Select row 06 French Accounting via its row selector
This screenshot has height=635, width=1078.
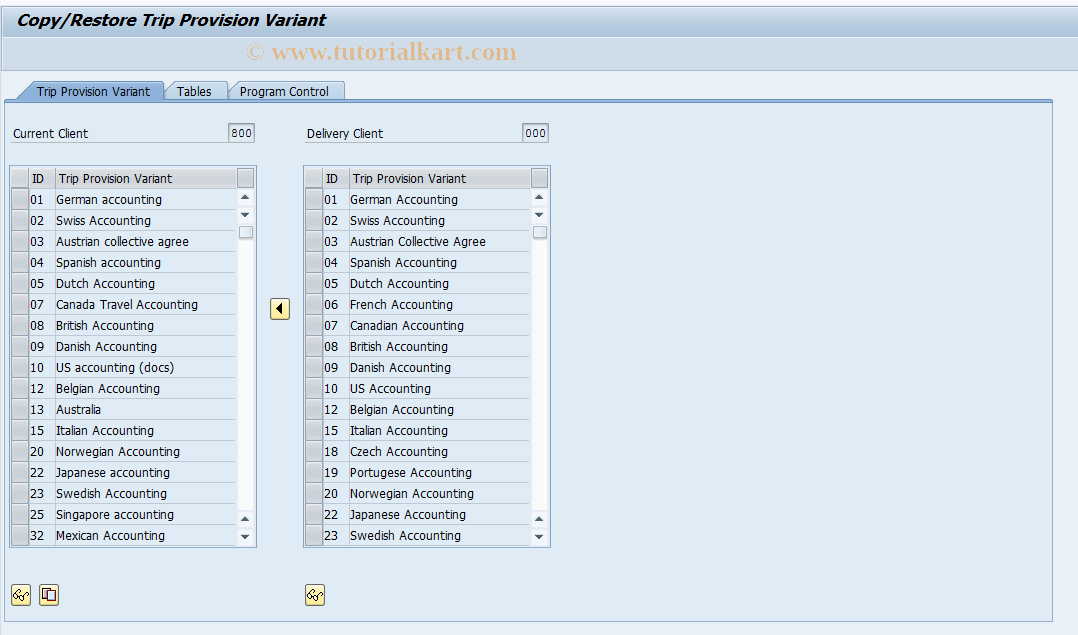coord(314,304)
